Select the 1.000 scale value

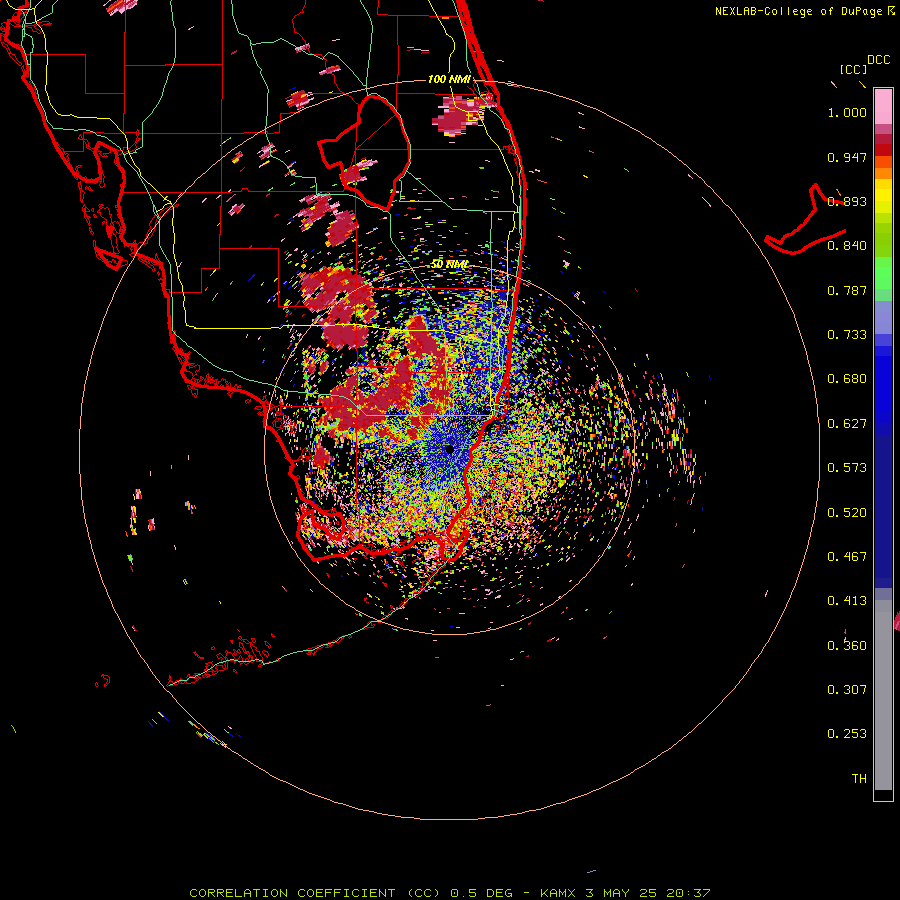pyautogui.click(x=847, y=112)
